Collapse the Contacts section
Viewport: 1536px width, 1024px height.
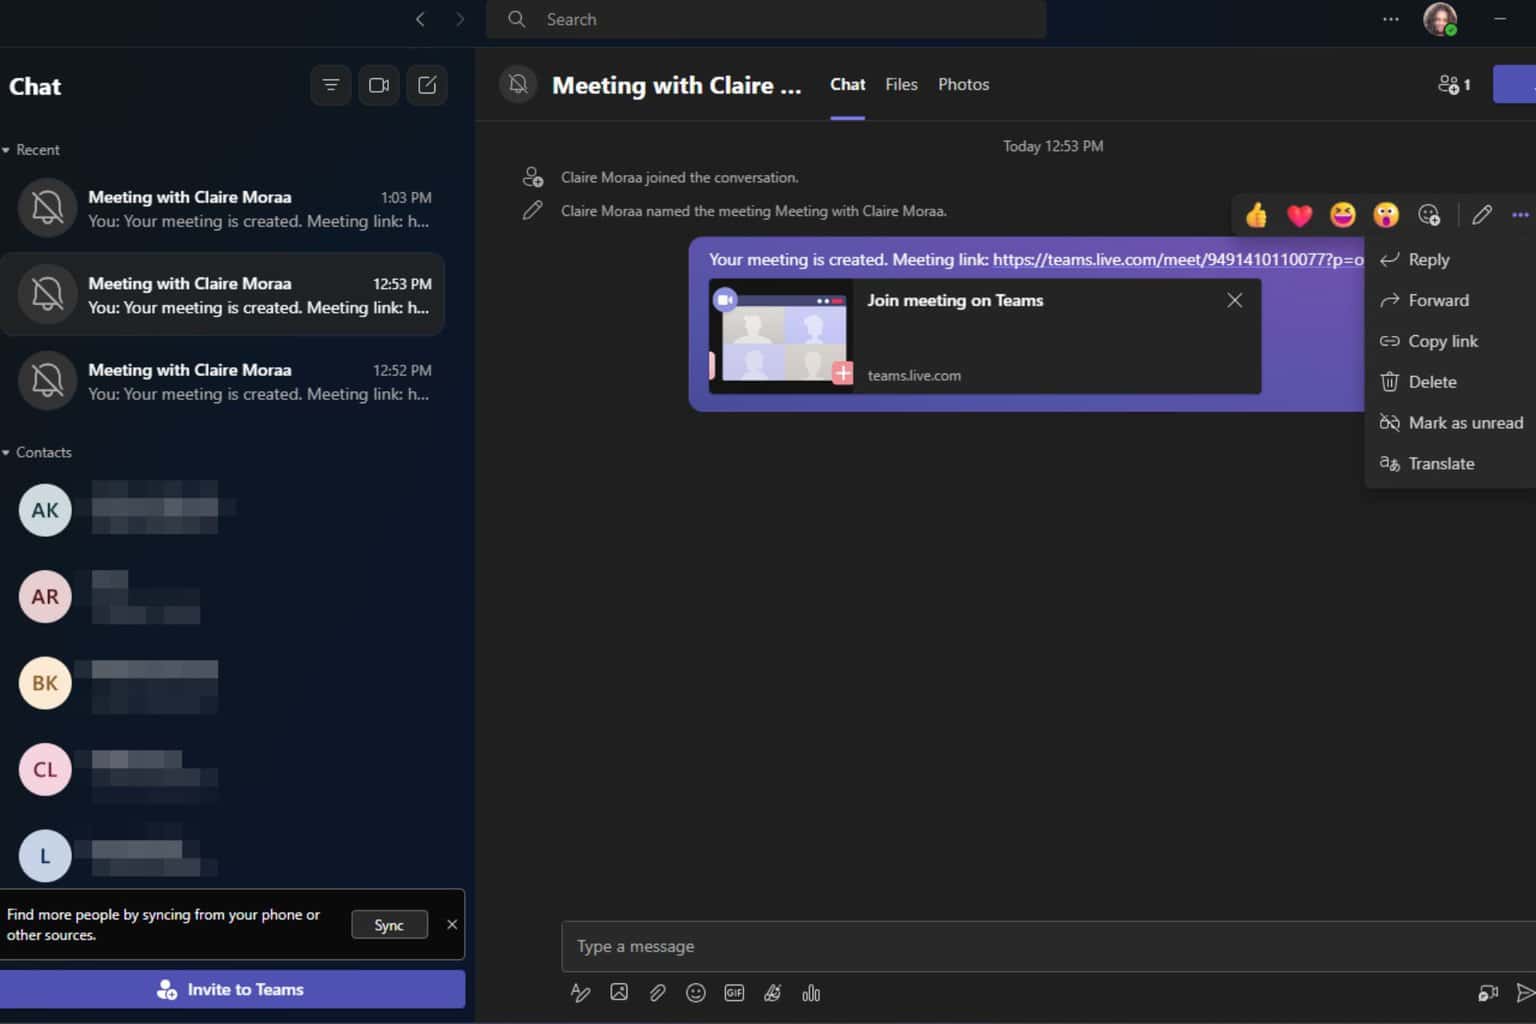pyautogui.click(x=37, y=452)
